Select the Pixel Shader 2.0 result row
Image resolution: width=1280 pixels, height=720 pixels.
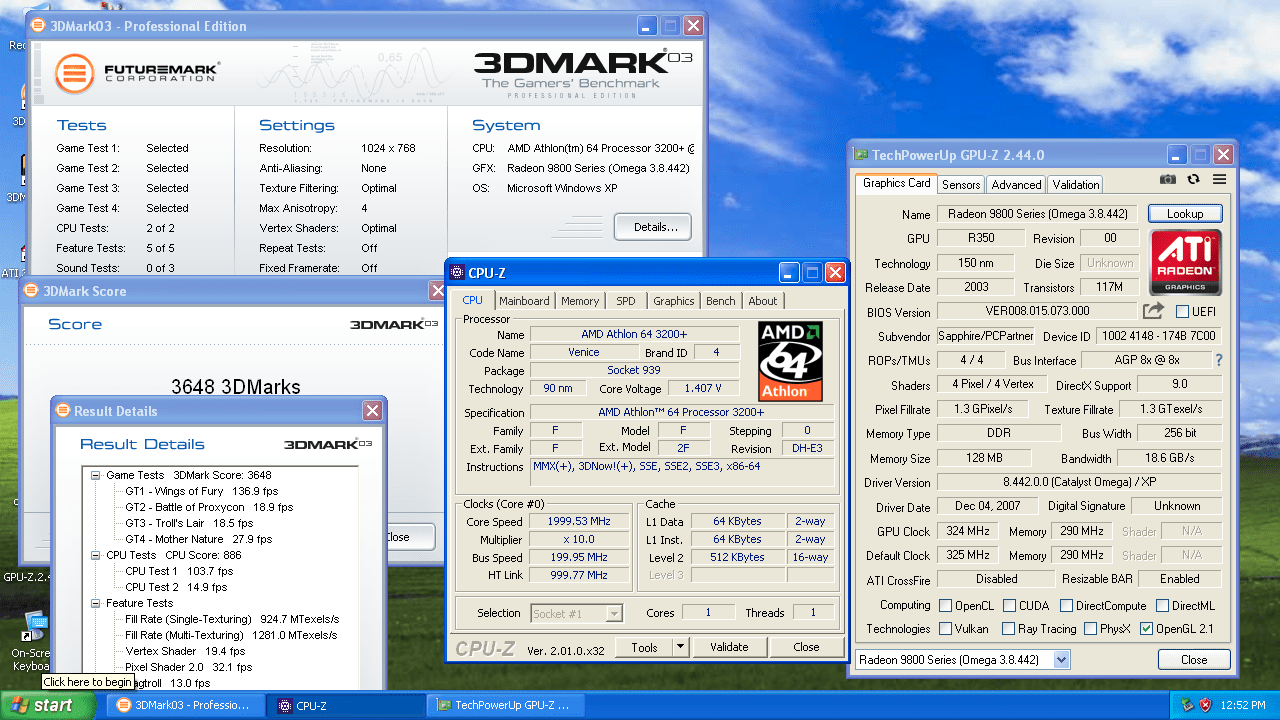[x=188, y=667]
